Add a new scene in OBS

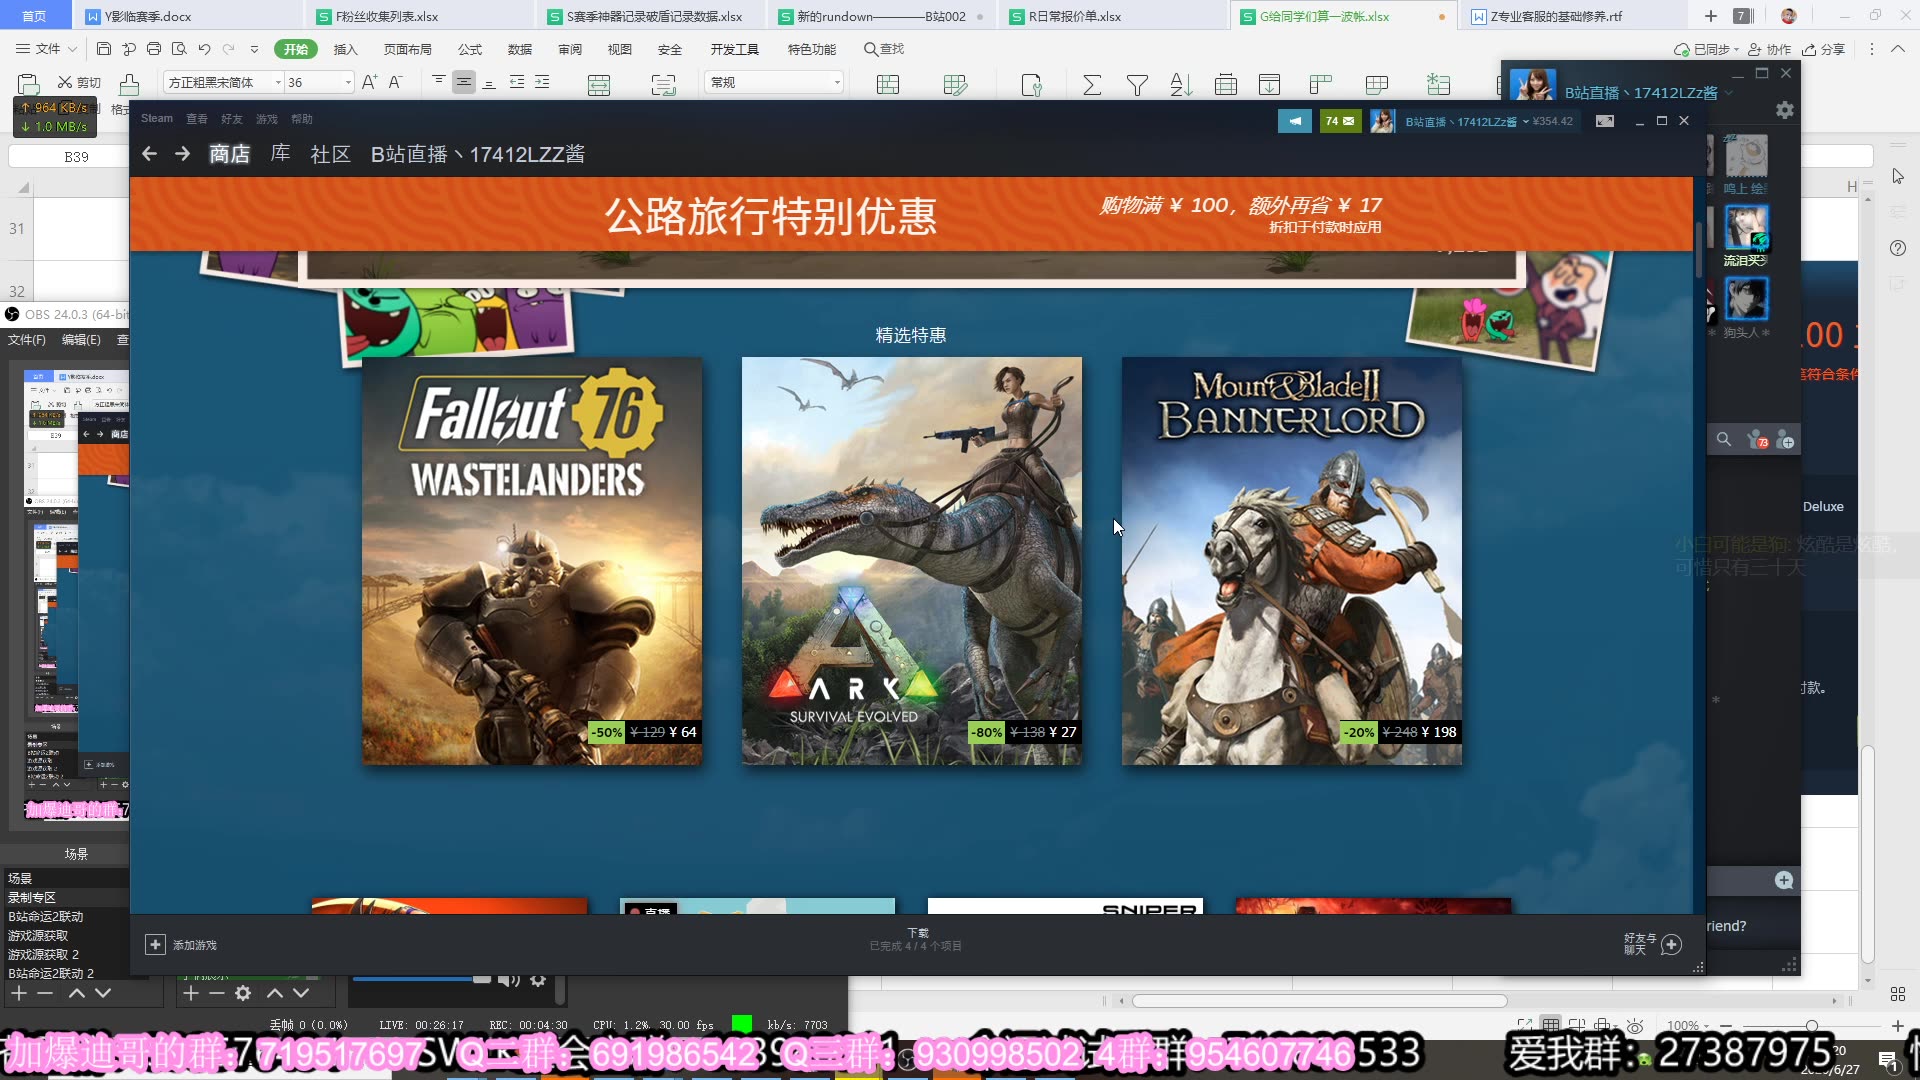(x=19, y=993)
